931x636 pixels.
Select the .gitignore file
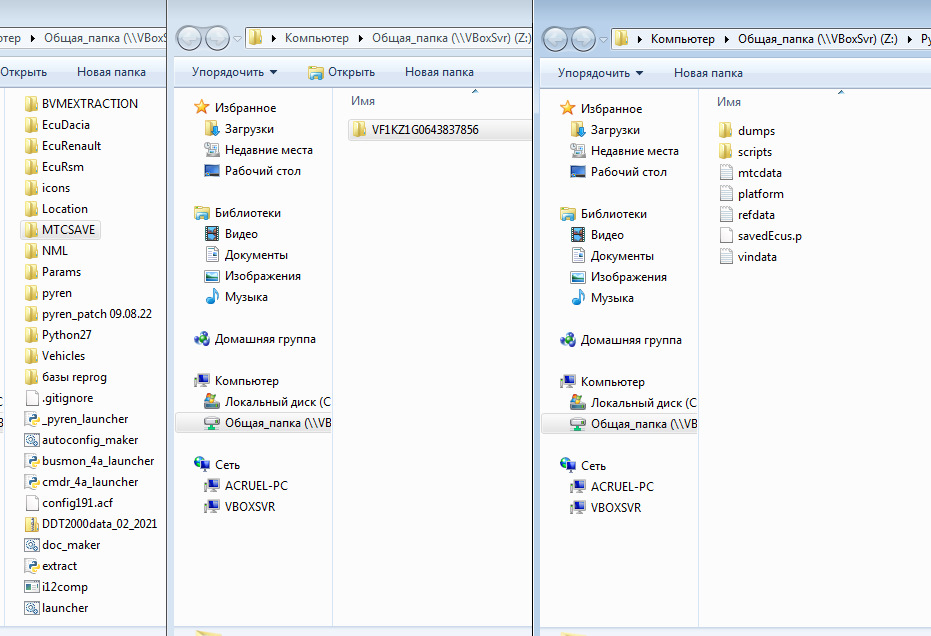pyautogui.click(x=59, y=398)
